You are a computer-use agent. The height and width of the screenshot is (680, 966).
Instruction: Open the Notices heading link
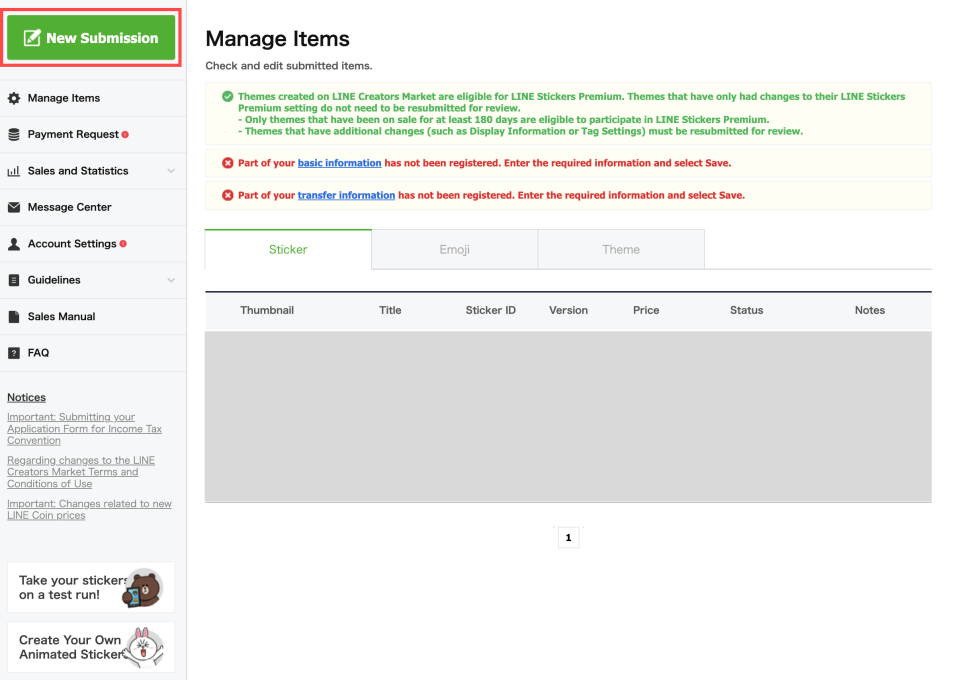pos(26,397)
